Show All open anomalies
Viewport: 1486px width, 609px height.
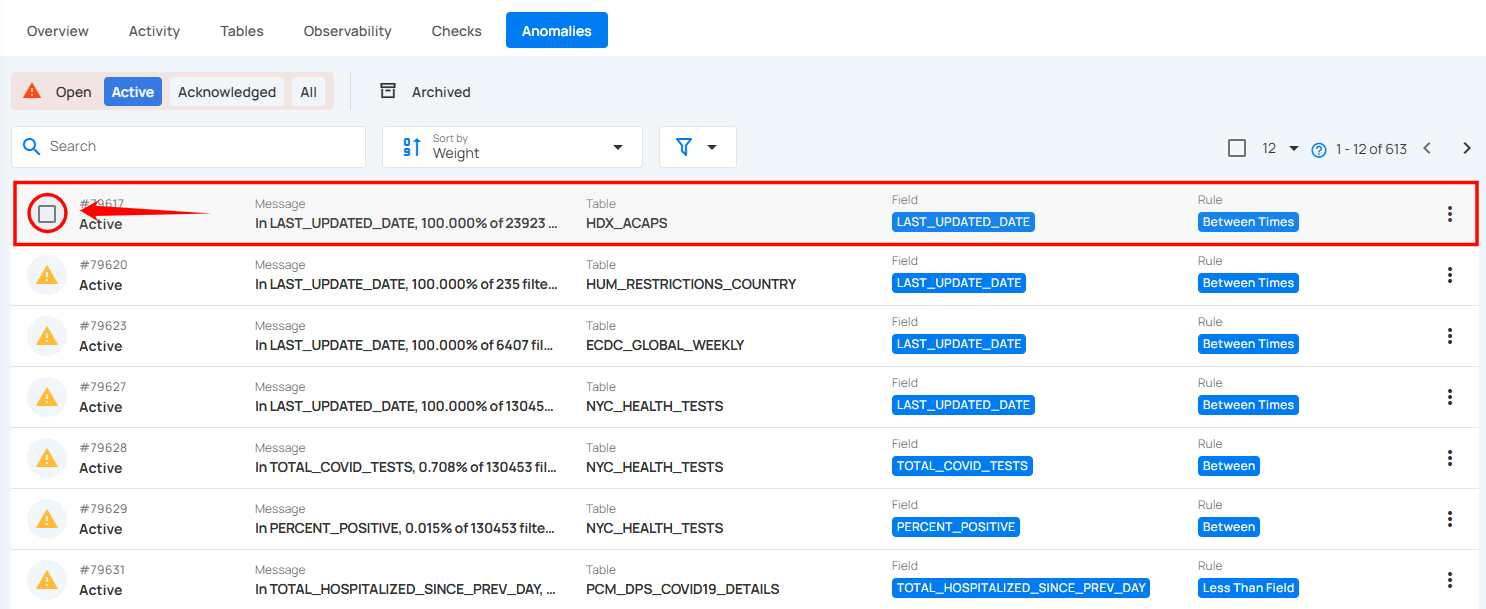[309, 92]
